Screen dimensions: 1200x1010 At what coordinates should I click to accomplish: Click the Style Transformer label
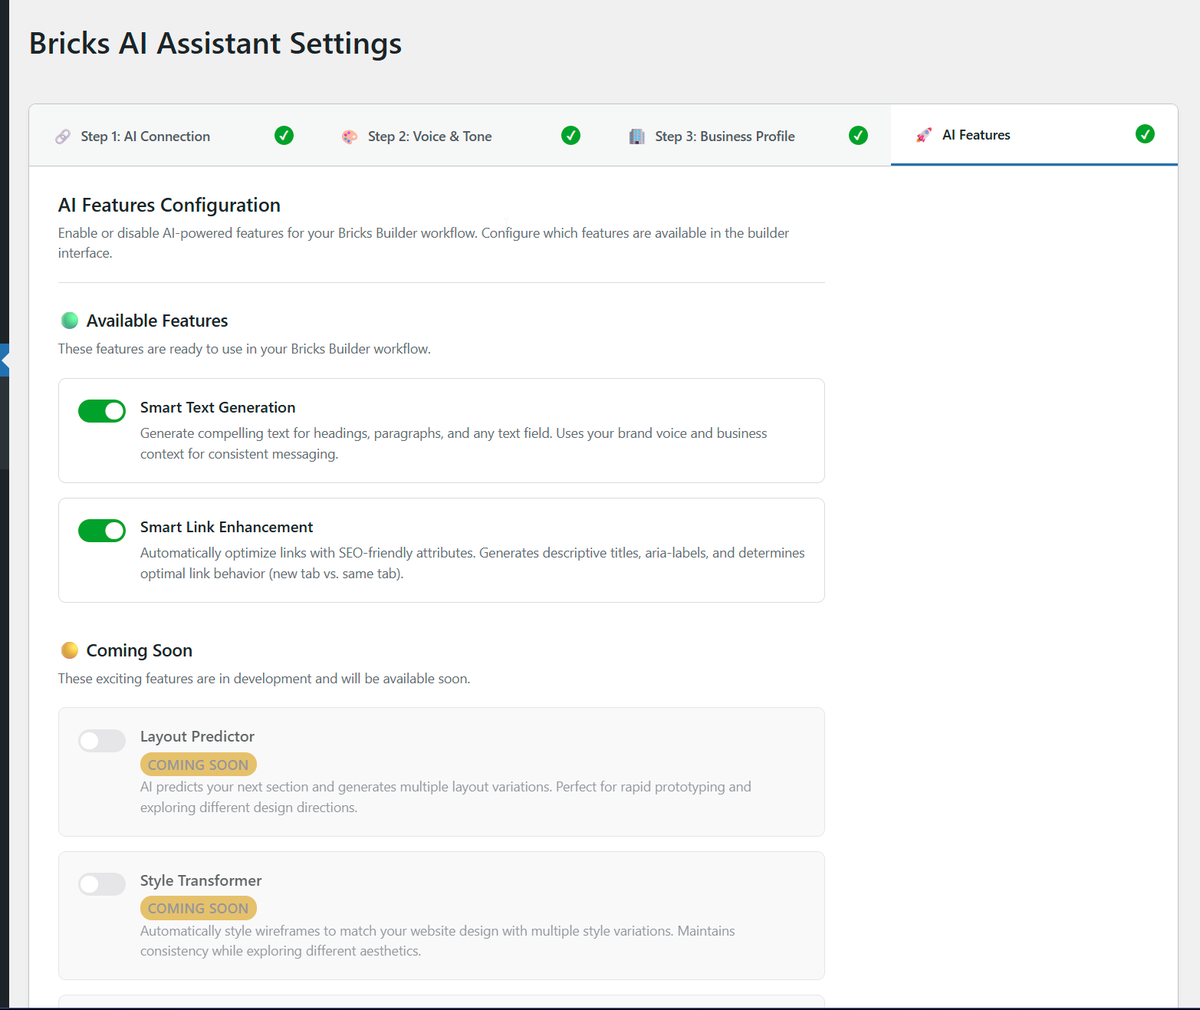[x=201, y=880]
